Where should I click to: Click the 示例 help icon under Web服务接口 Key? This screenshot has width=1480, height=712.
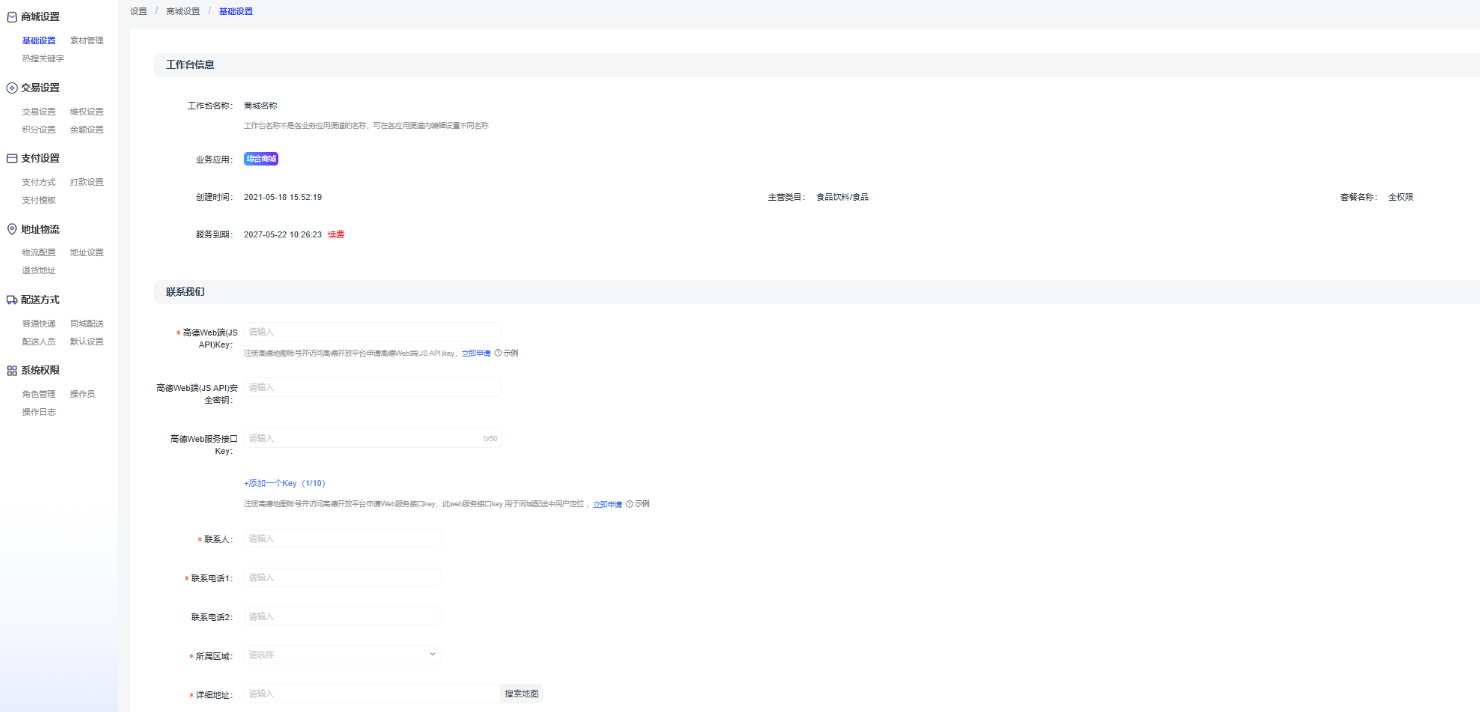(x=630, y=504)
